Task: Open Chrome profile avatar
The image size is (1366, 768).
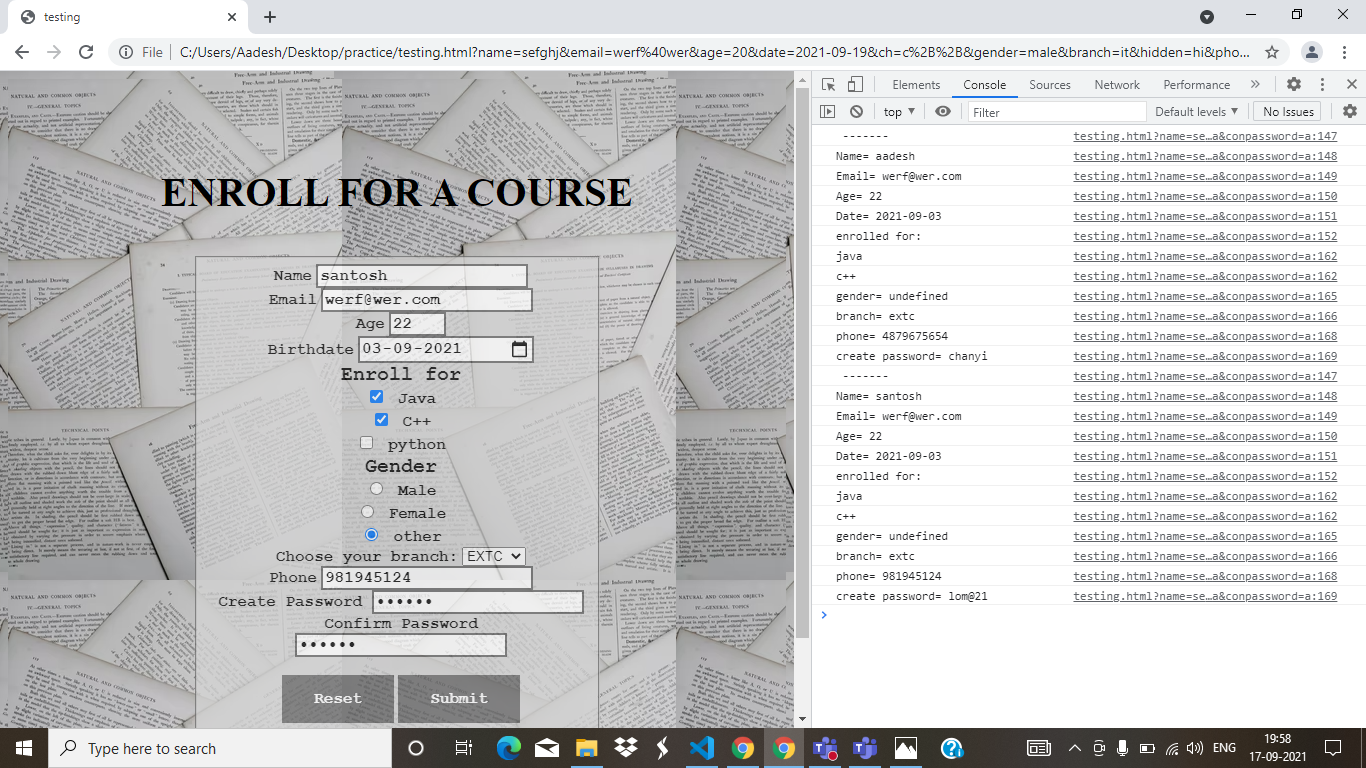Action: (x=1313, y=52)
